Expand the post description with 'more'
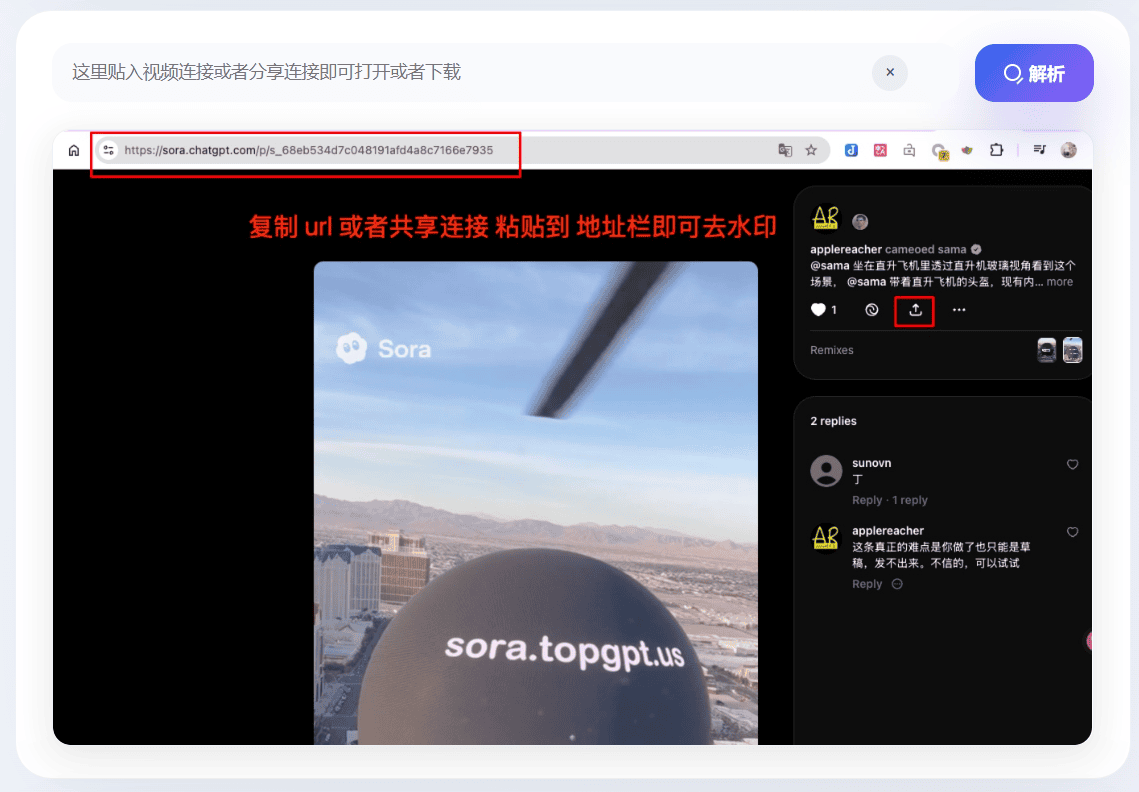The height and width of the screenshot is (792, 1139). click(1060, 282)
